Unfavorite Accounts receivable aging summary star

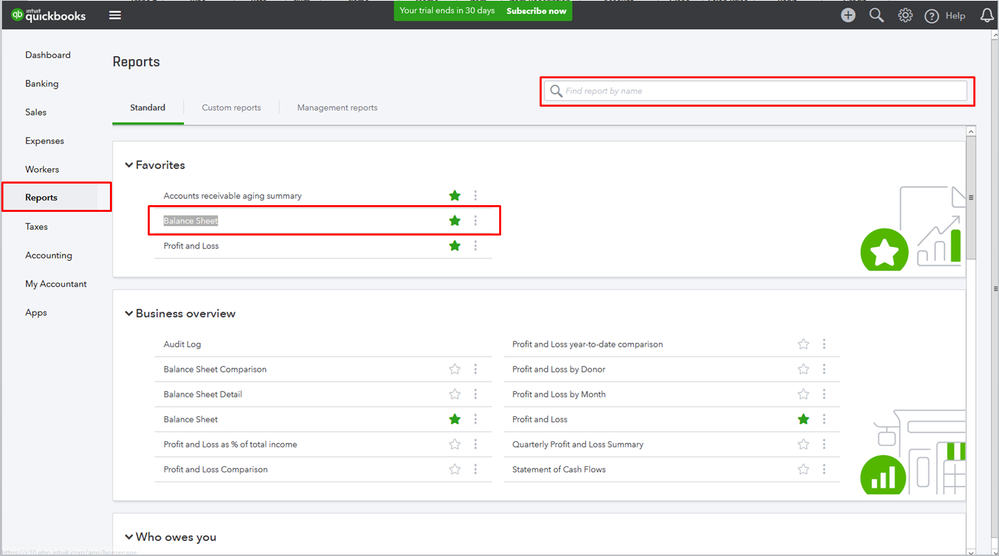tap(454, 196)
